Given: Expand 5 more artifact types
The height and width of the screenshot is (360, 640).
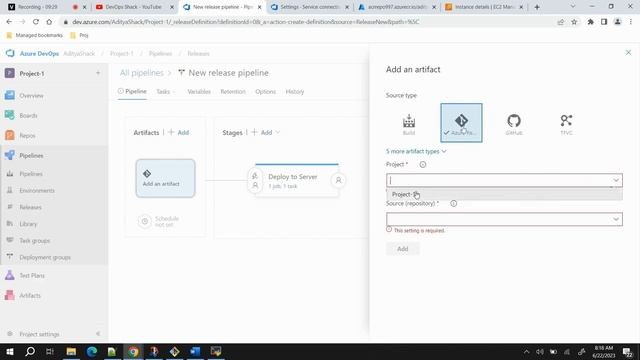Looking at the screenshot, I should [416, 151].
